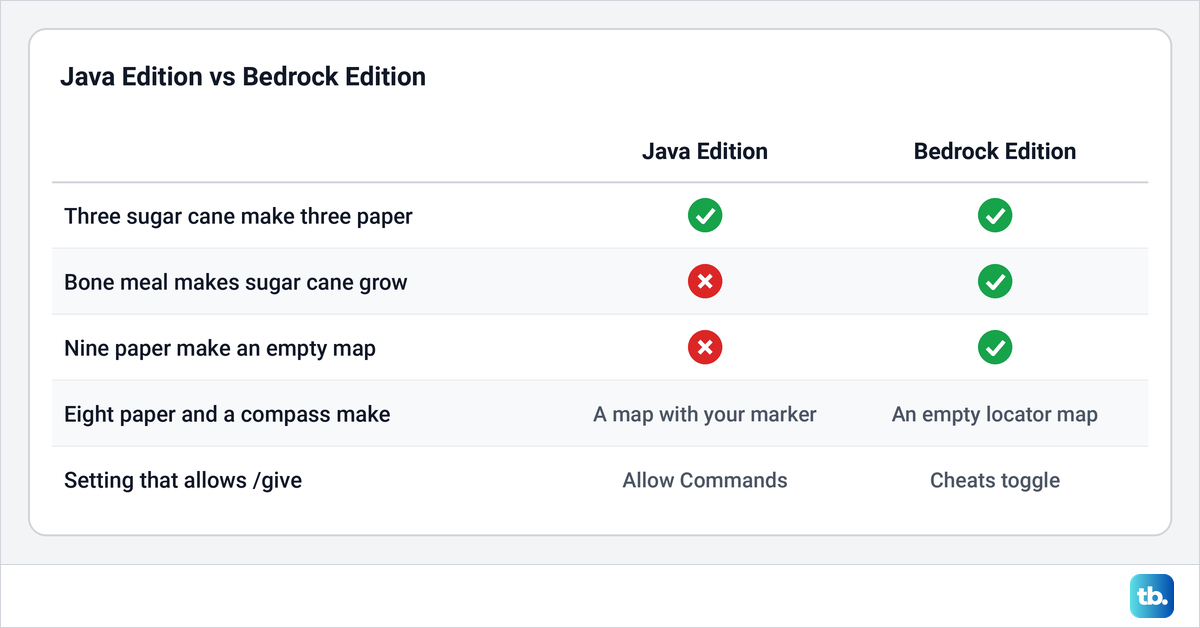Click the red X for Java bone meal row
Screen dimensions: 1200x628
click(x=705, y=281)
